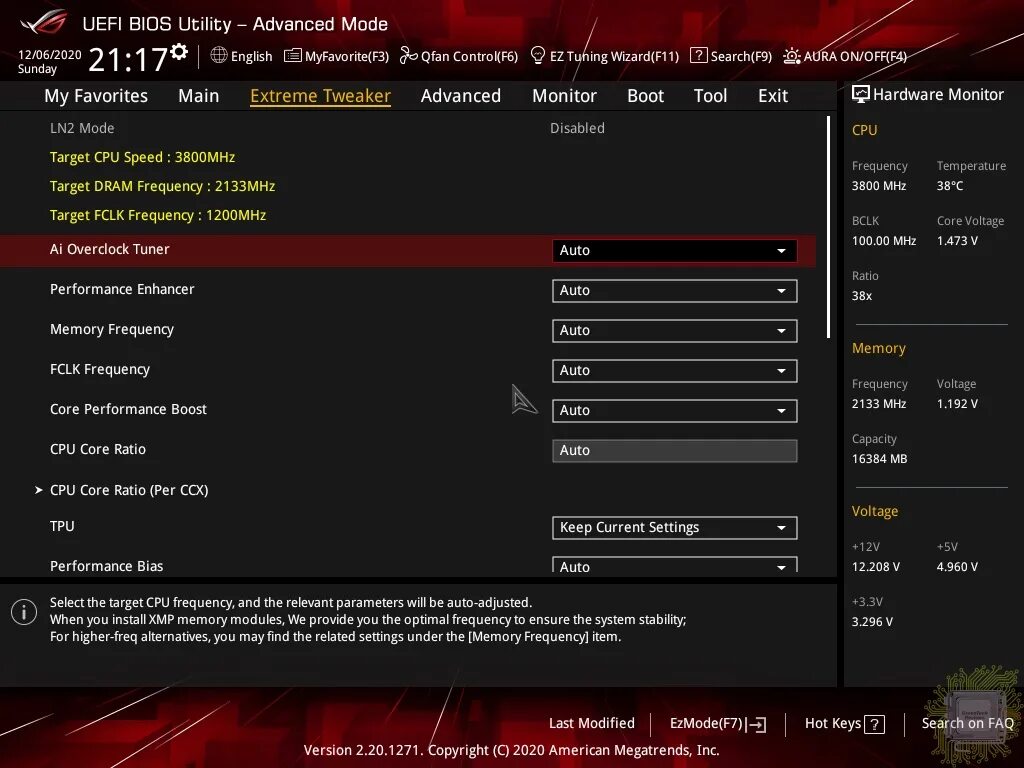The width and height of the screenshot is (1024, 768).
Task: Click the settings list scrollbar
Action: (828, 227)
